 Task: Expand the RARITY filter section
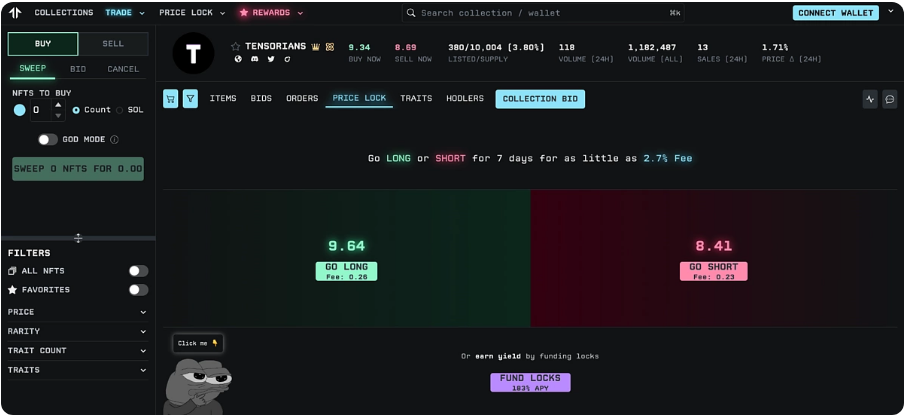pos(78,331)
